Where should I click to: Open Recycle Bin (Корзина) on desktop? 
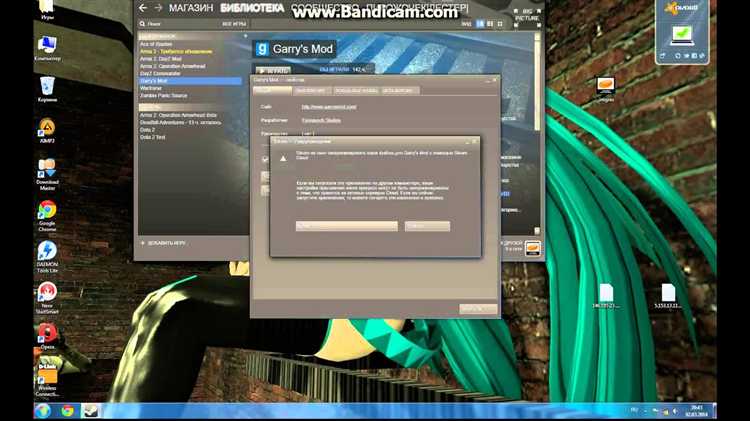tap(46, 88)
